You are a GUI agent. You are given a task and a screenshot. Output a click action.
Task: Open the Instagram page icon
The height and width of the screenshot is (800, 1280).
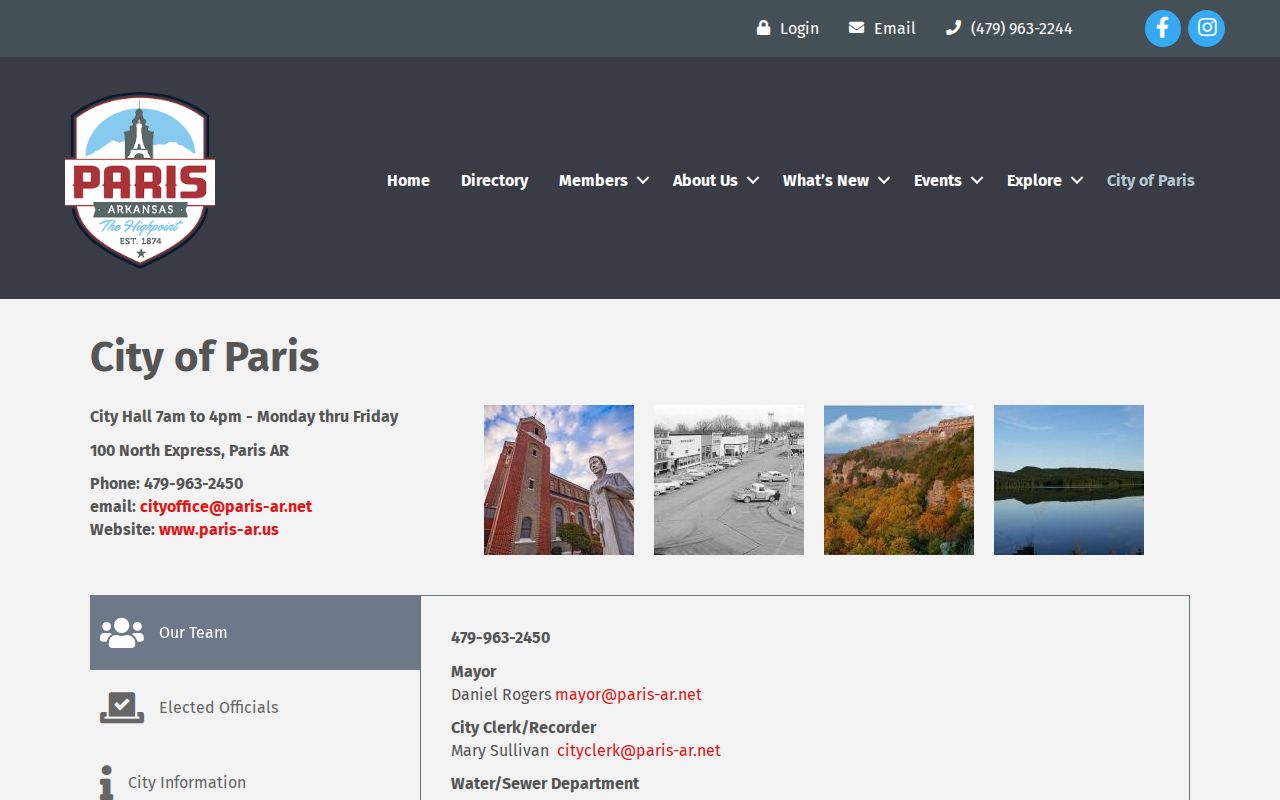[x=1206, y=28]
